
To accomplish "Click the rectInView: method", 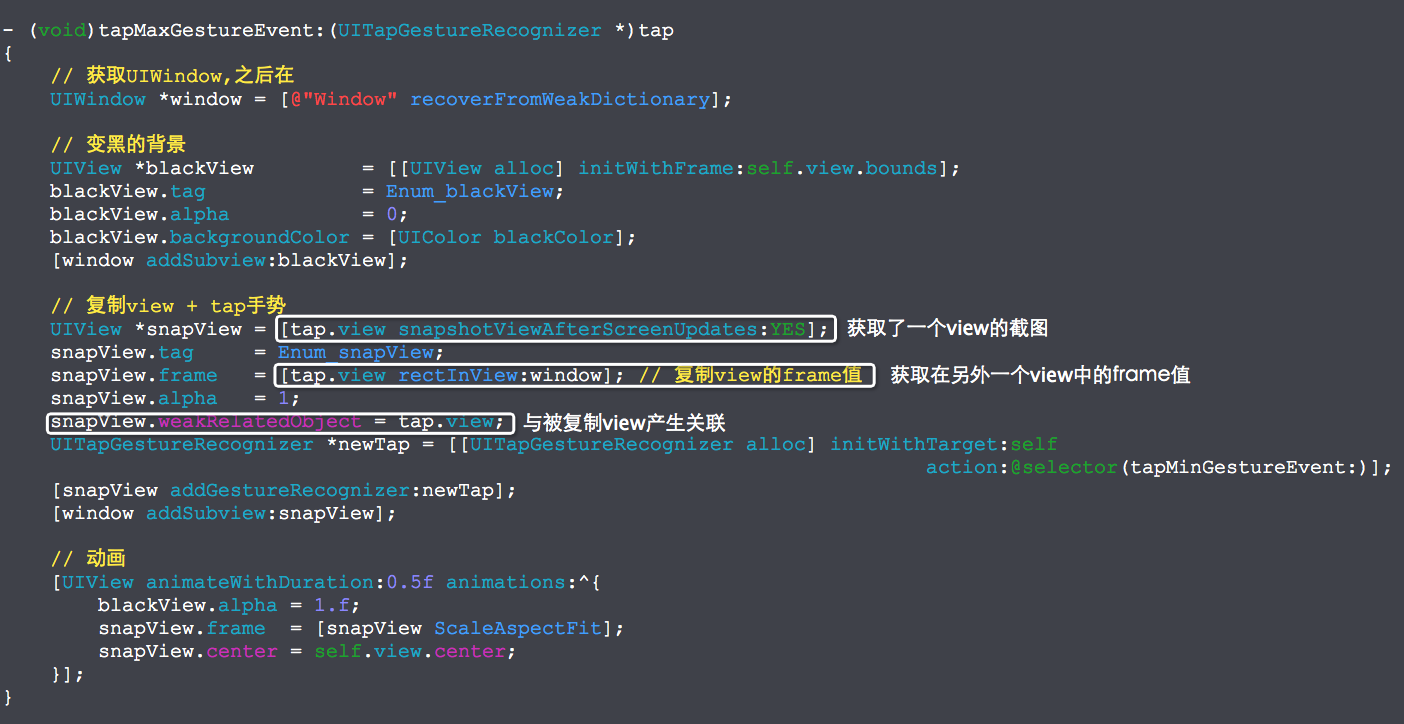I will (x=464, y=375).
